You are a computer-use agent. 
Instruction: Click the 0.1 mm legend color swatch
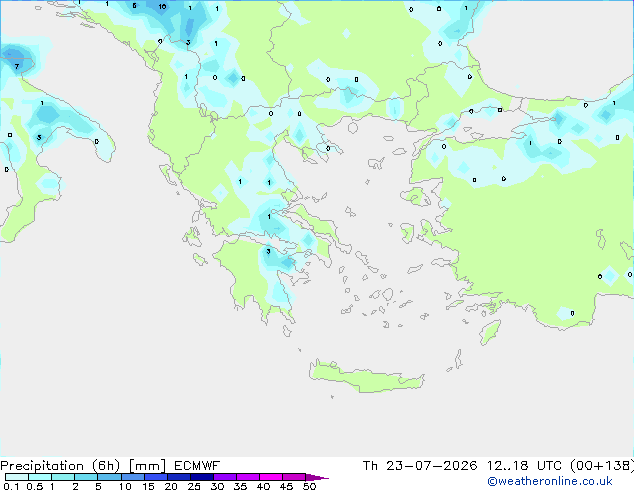17,477
